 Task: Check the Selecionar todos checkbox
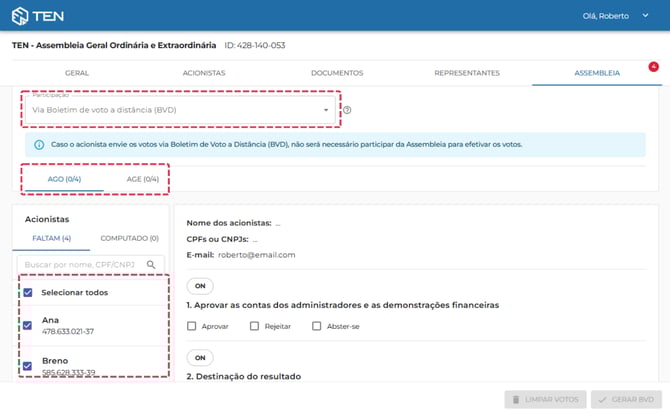[x=28, y=293]
